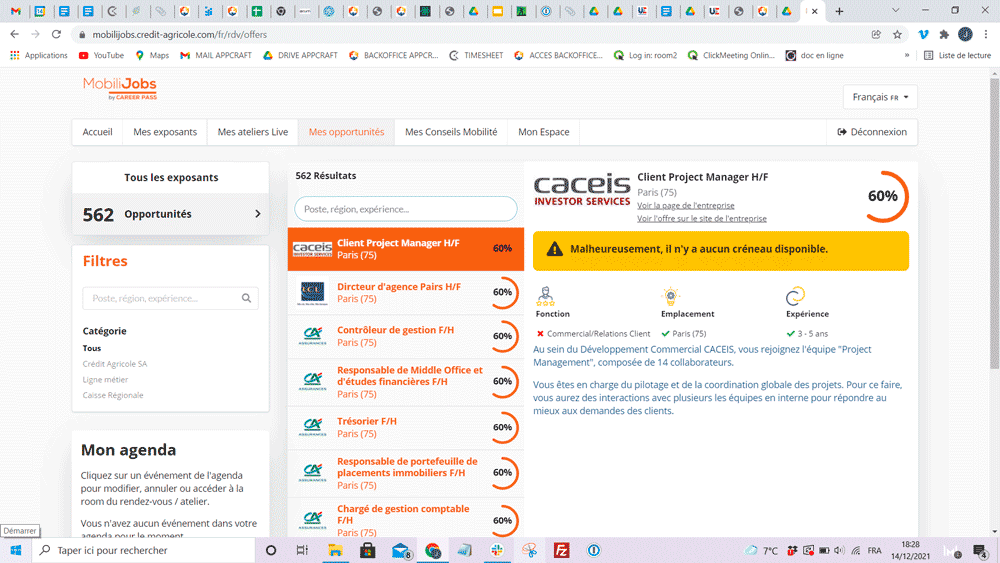Open the Windows Start button
1000x563 pixels.
[x=16, y=550]
